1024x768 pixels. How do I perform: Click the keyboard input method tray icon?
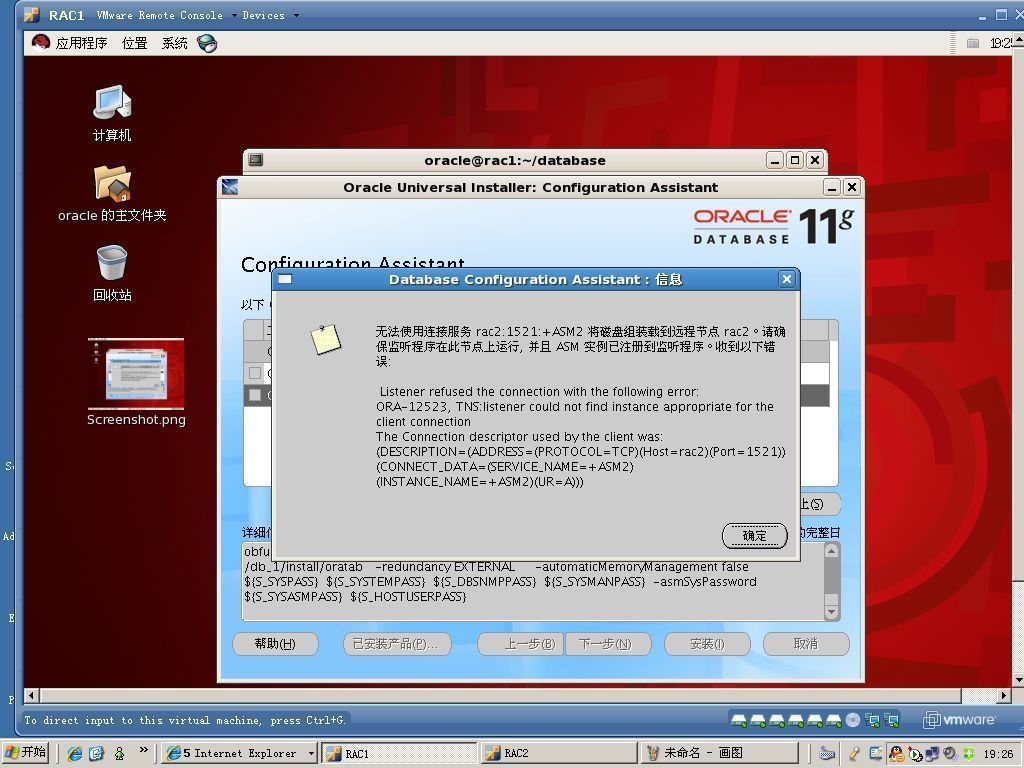click(x=827, y=754)
